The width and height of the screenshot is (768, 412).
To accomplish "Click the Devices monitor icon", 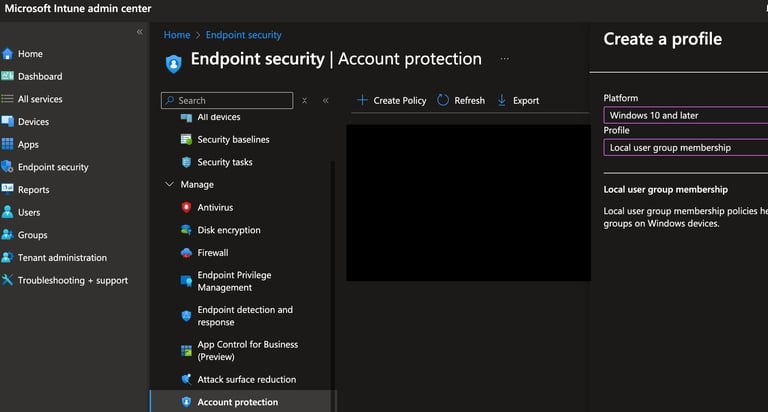I will pyautogui.click(x=7, y=121).
